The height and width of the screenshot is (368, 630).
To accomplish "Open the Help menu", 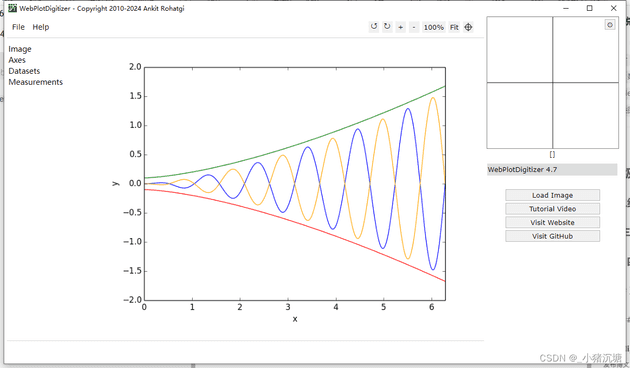I will (41, 27).
